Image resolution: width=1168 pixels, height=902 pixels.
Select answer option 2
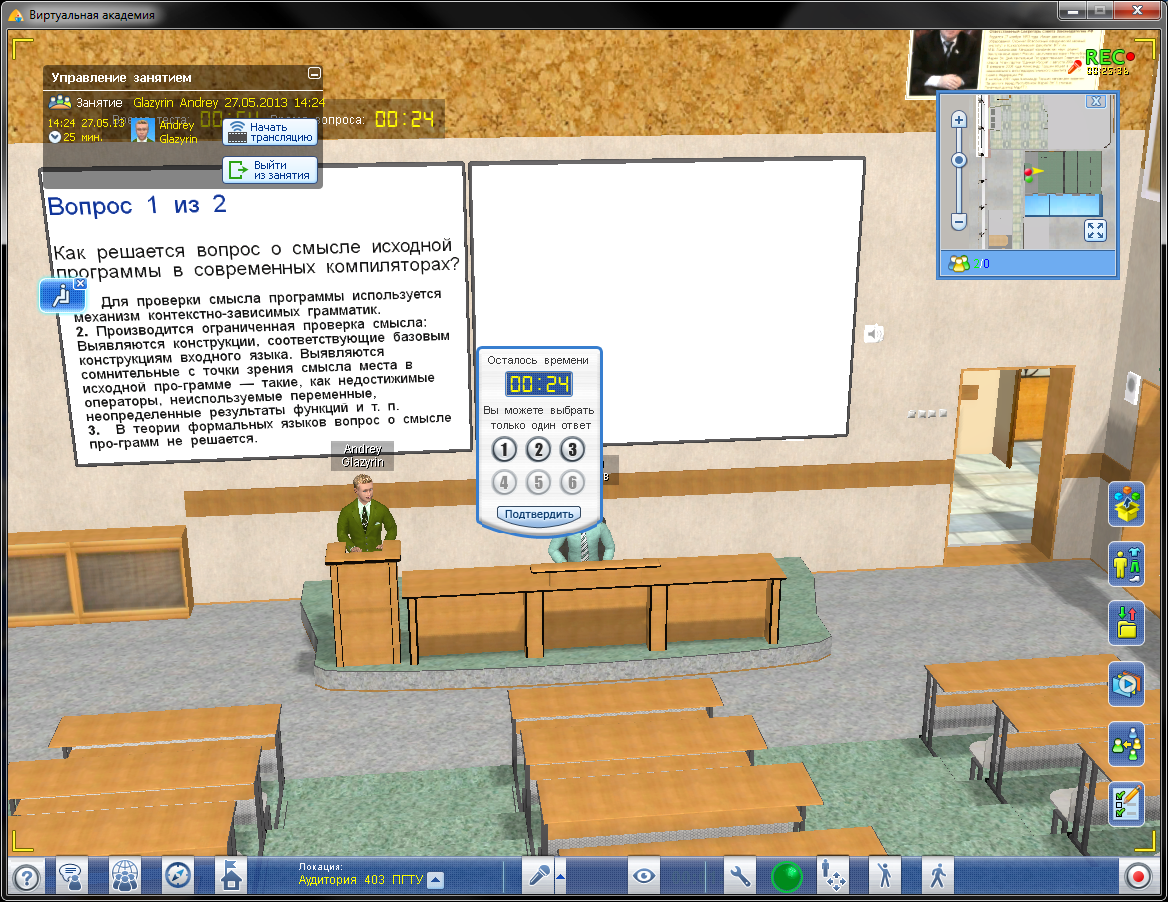[x=539, y=450]
